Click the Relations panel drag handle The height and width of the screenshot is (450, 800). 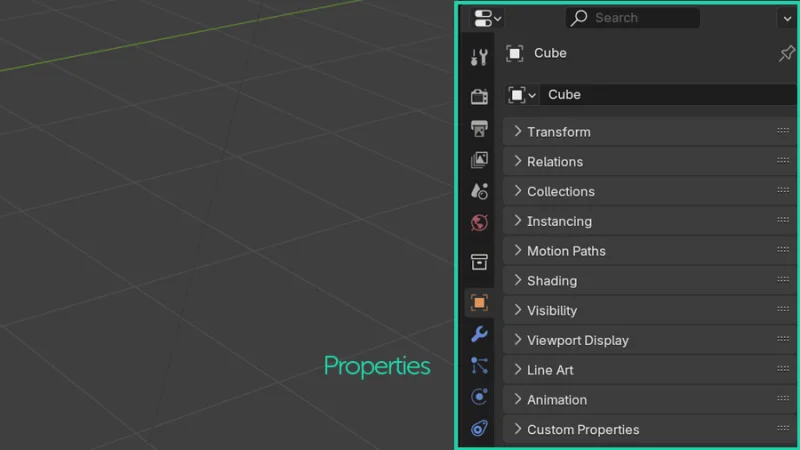pyautogui.click(x=783, y=160)
